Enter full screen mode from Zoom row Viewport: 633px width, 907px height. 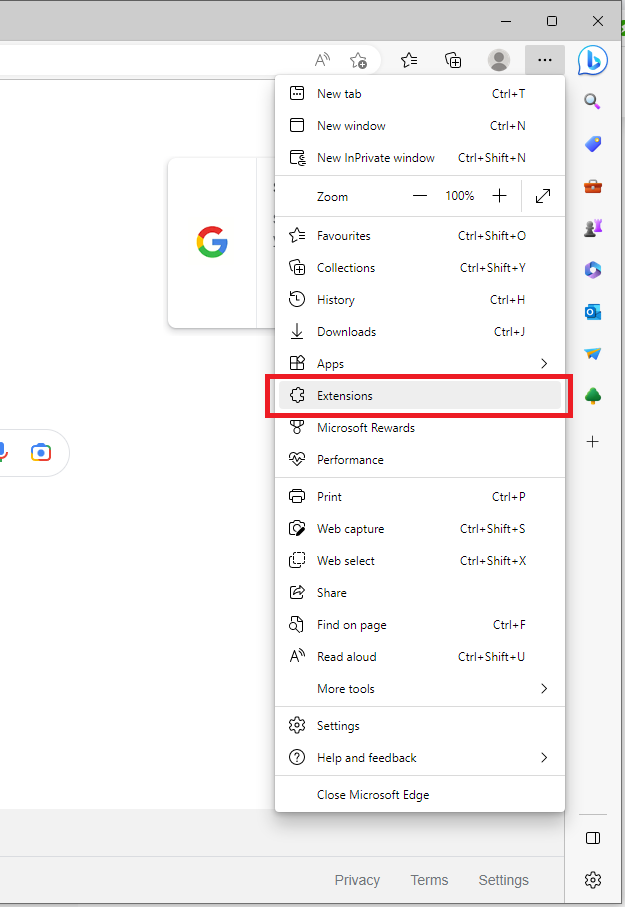tap(543, 196)
